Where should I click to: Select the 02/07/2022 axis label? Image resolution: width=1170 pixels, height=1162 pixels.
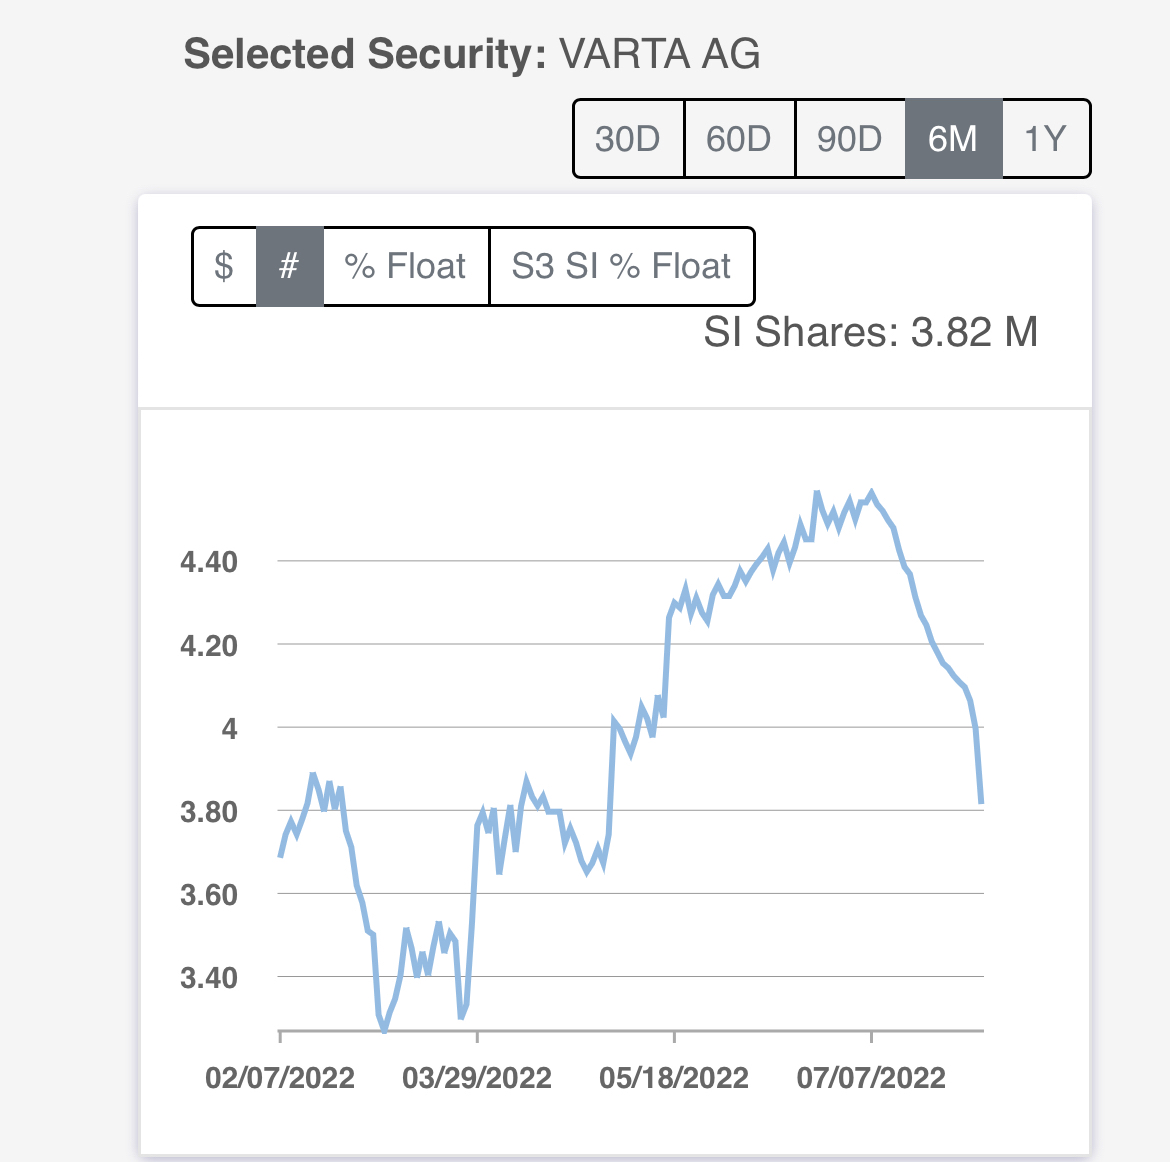280,1078
